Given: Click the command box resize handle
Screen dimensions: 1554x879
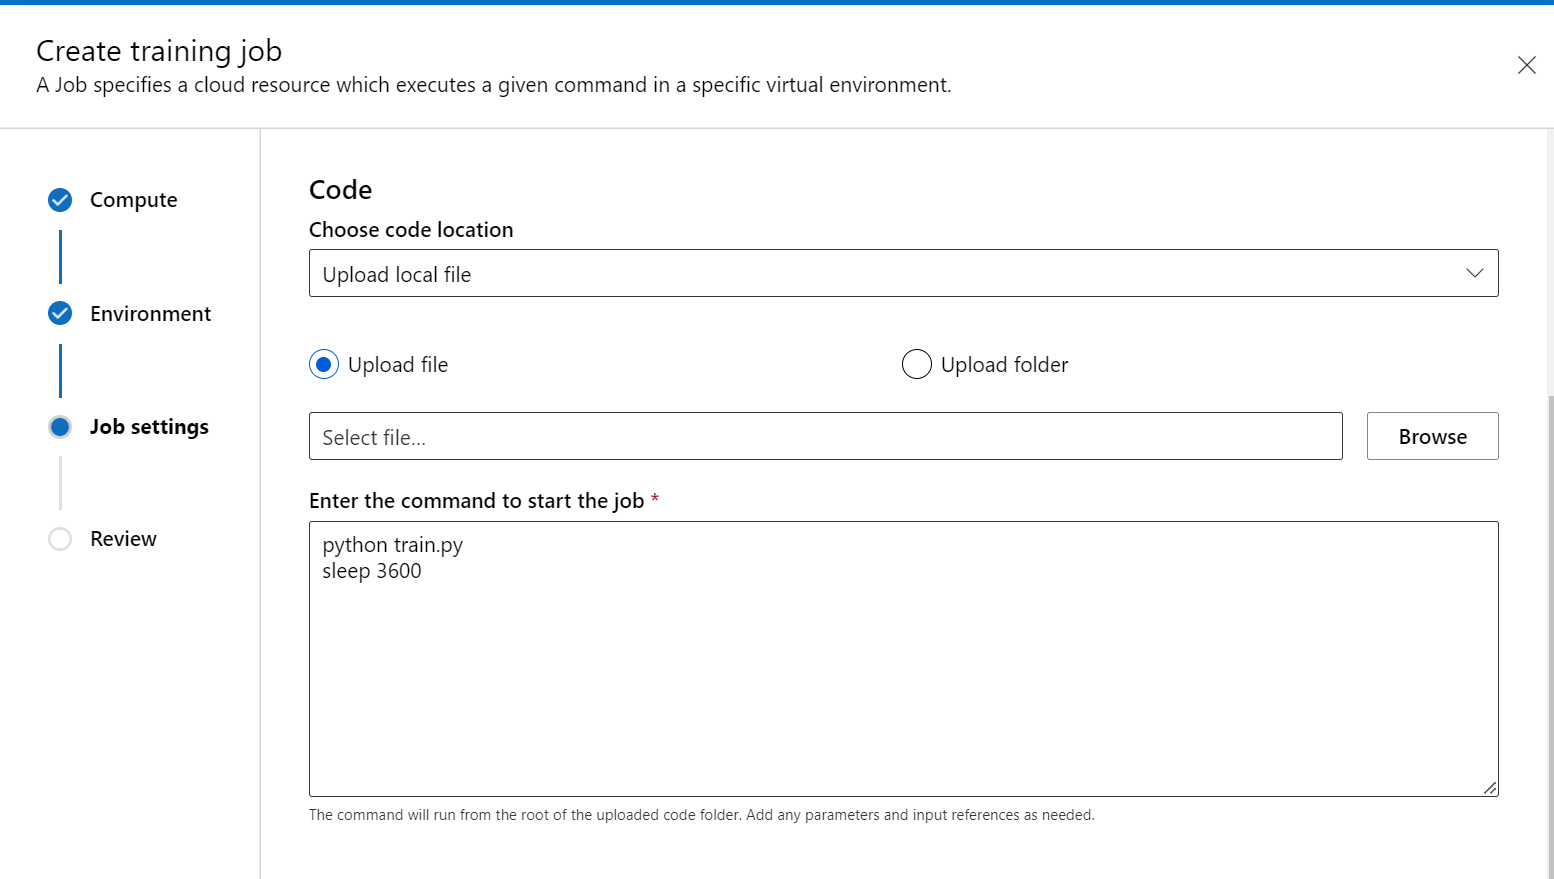Looking at the screenshot, I should coord(1490,788).
